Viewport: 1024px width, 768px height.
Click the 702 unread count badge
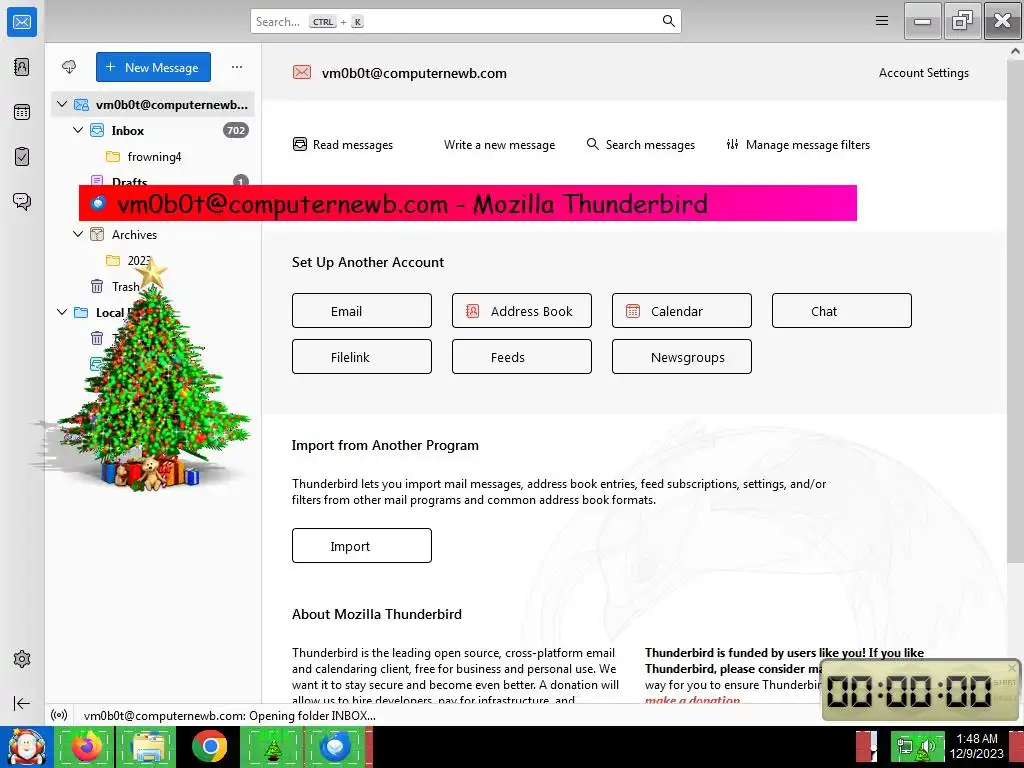[236, 130]
